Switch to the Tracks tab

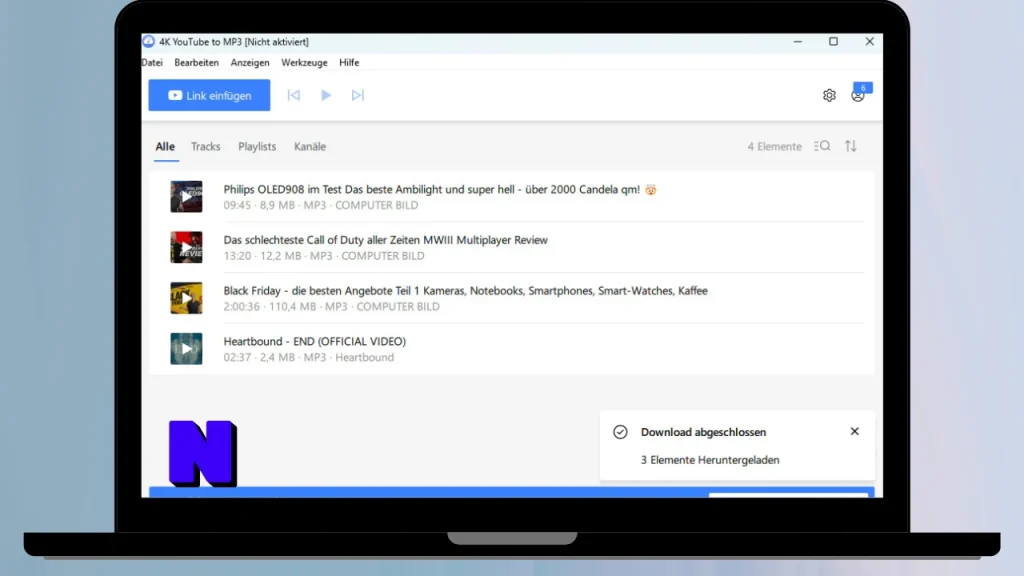(206, 146)
